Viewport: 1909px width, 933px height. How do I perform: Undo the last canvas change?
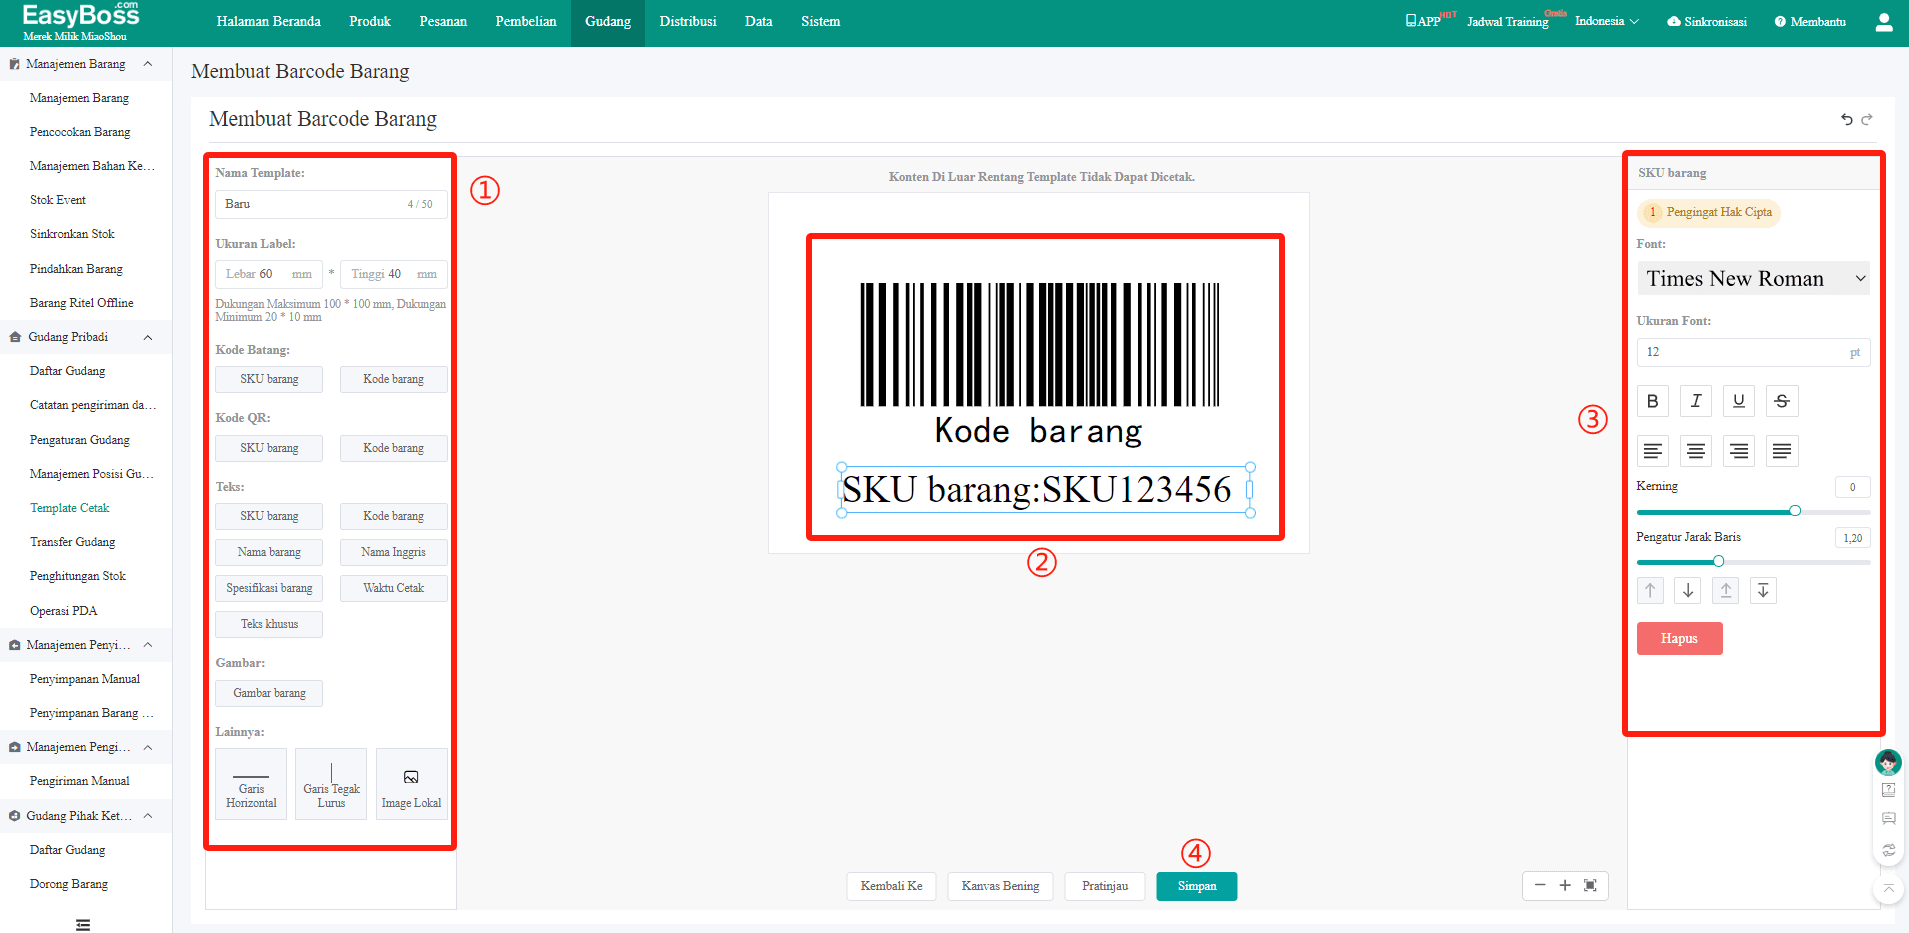coord(1846,119)
